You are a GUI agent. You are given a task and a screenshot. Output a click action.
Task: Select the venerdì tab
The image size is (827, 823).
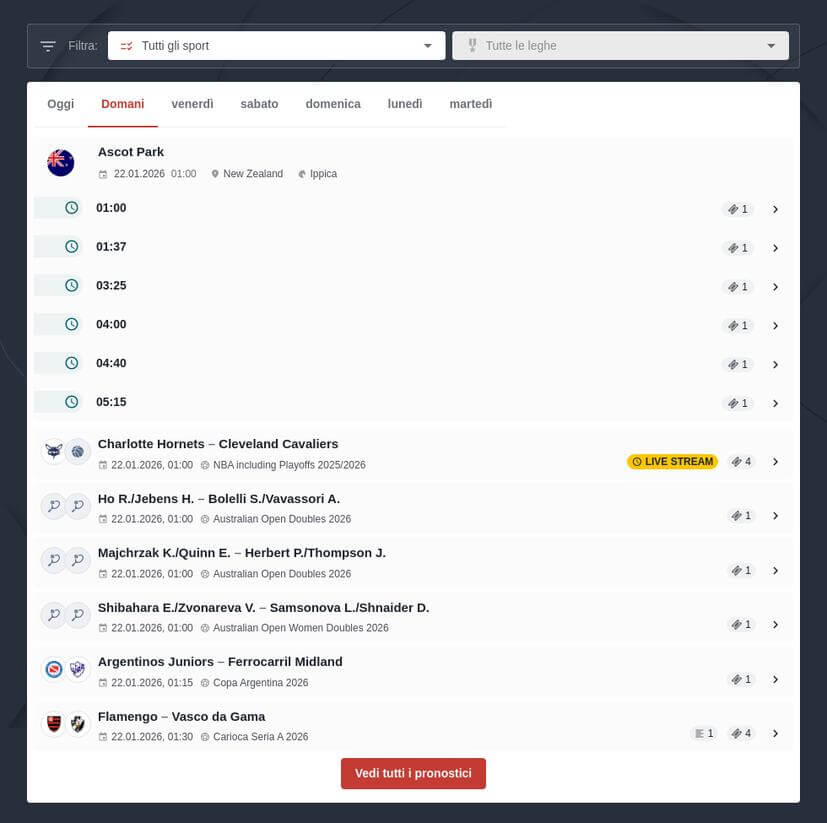point(192,104)
